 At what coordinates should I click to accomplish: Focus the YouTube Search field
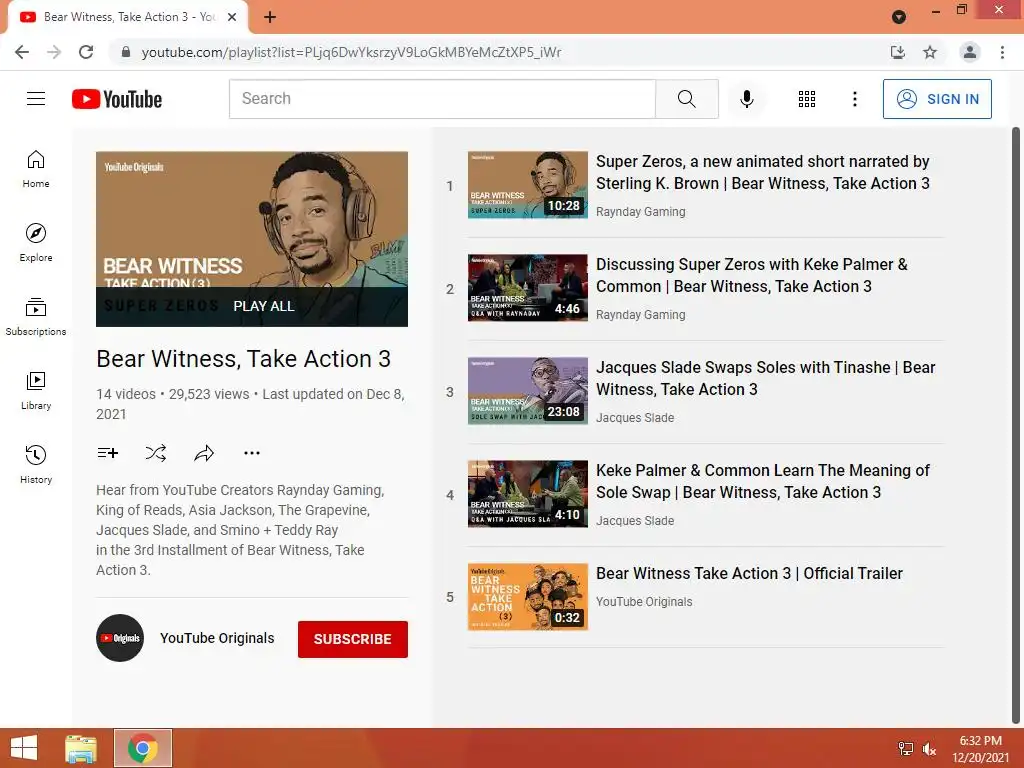point(442,99)
